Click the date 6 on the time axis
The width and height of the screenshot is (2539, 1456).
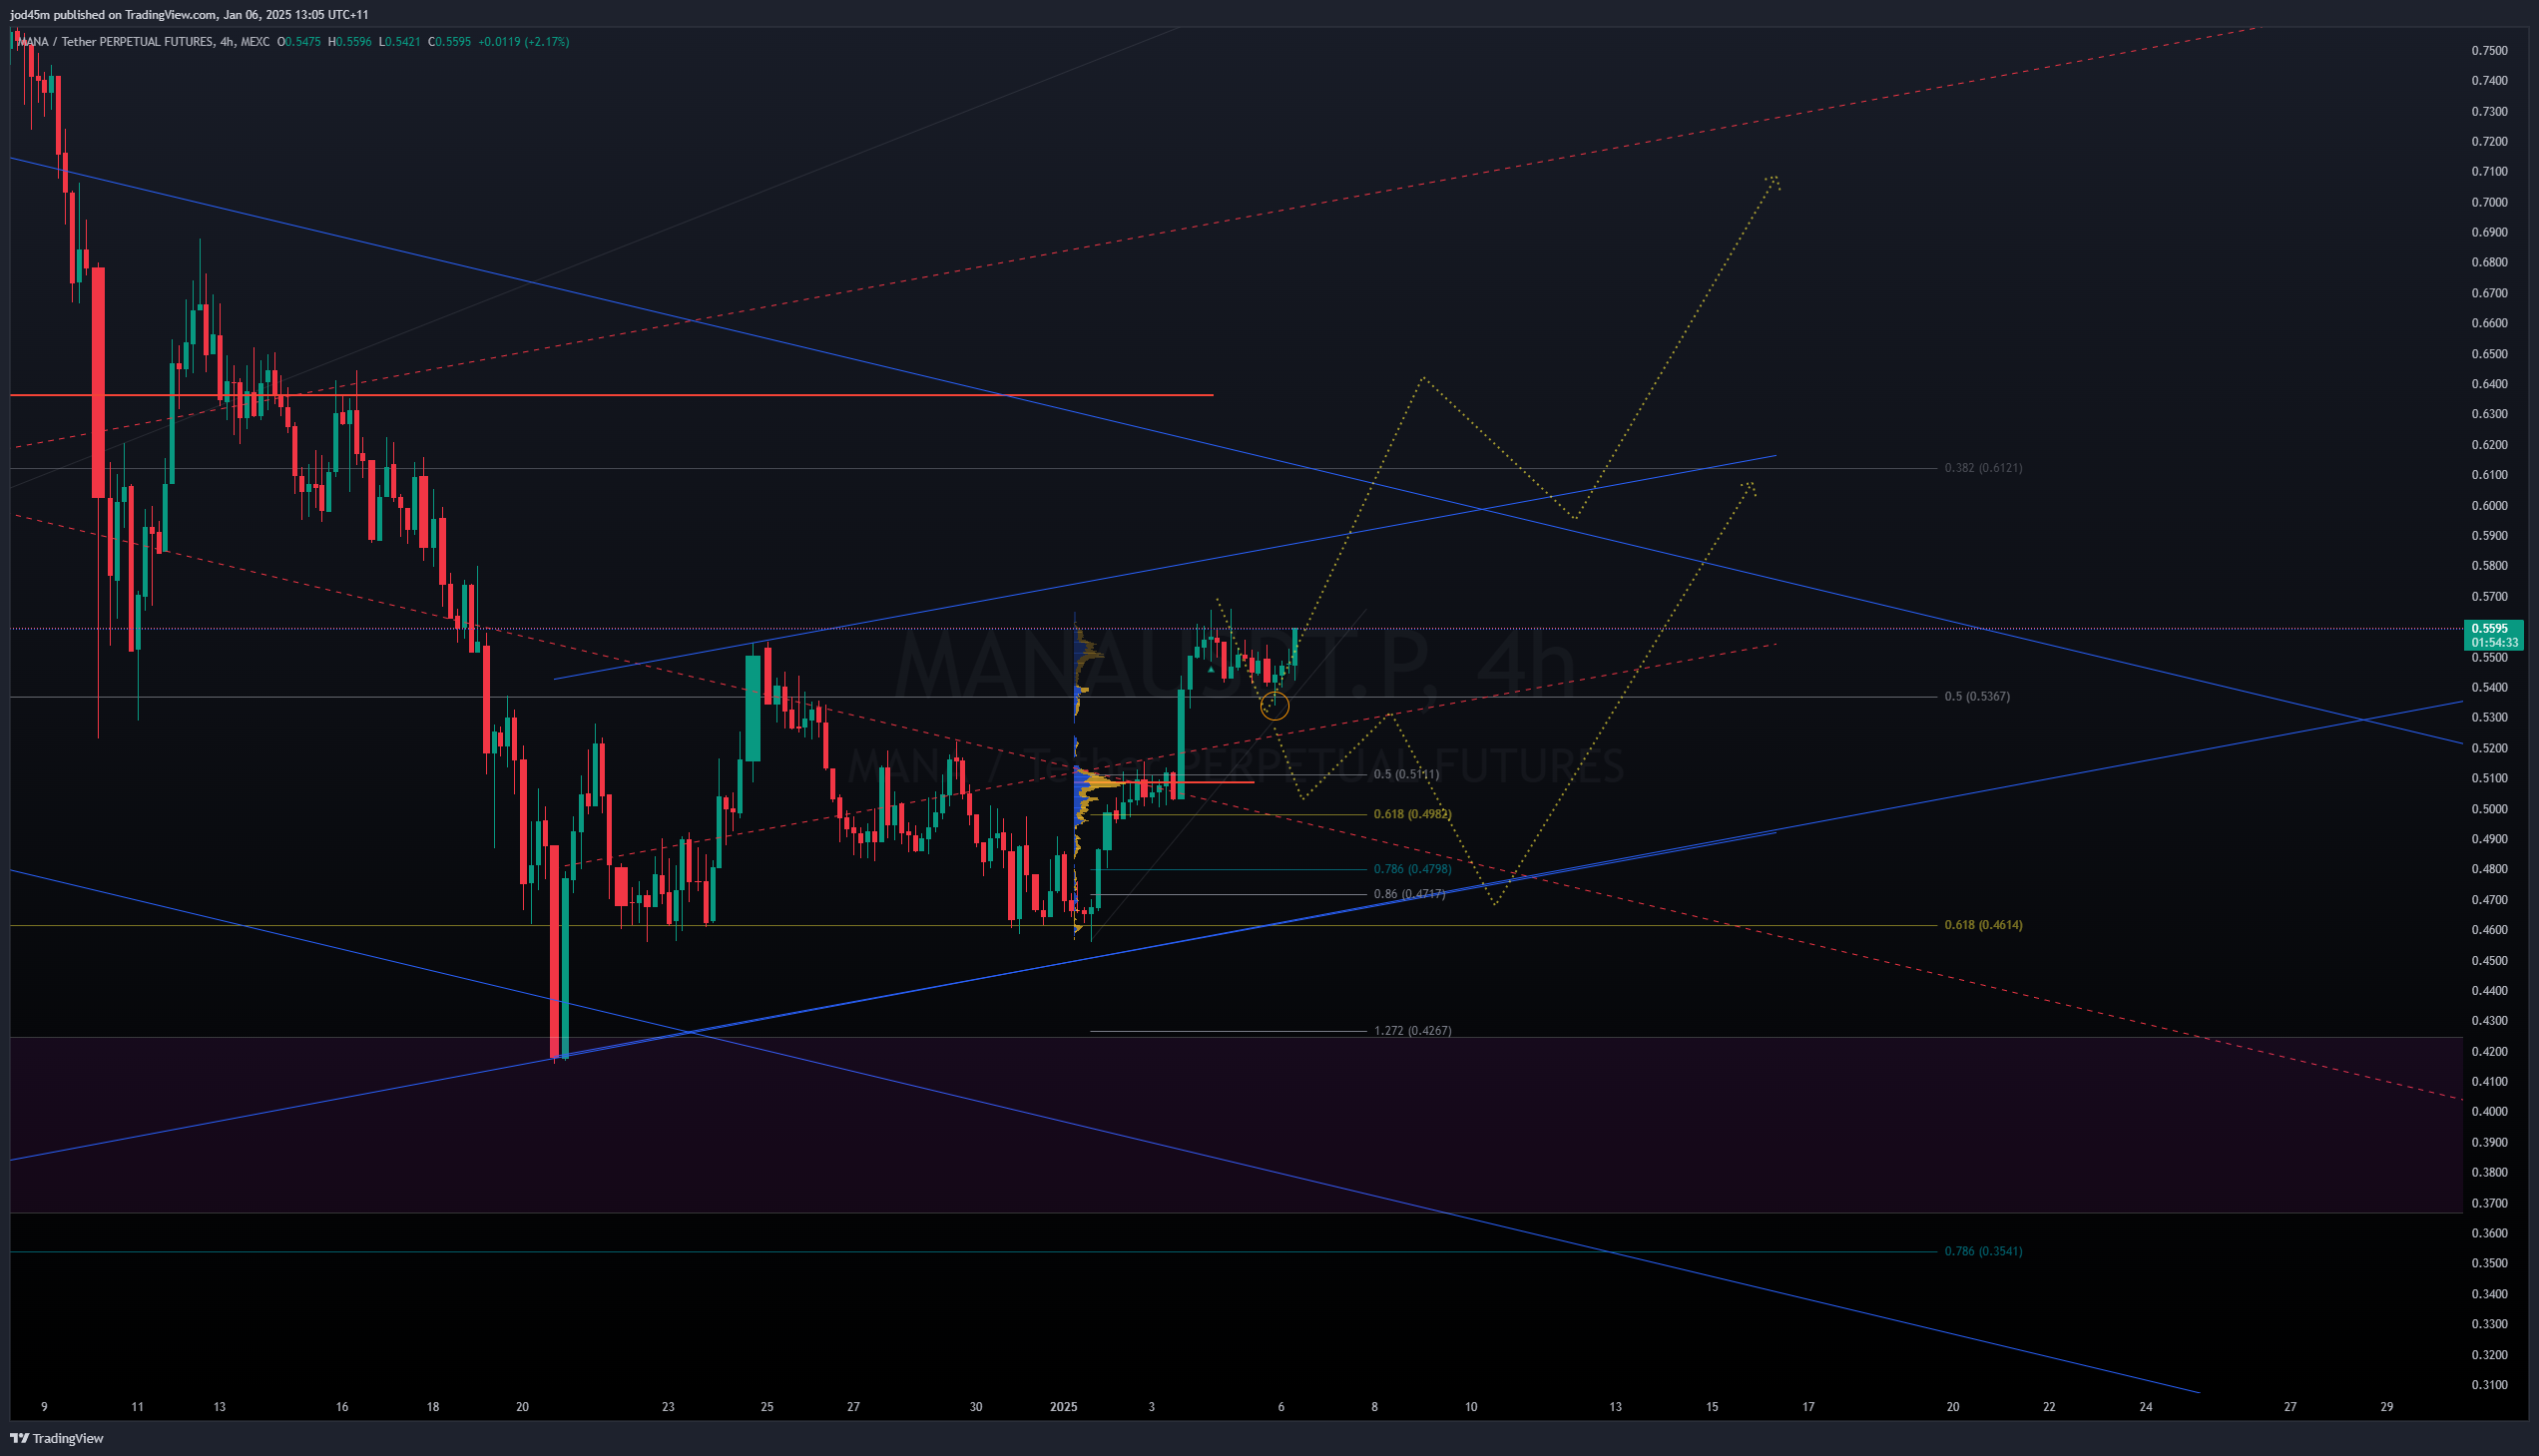(x=1281, y=1407)
